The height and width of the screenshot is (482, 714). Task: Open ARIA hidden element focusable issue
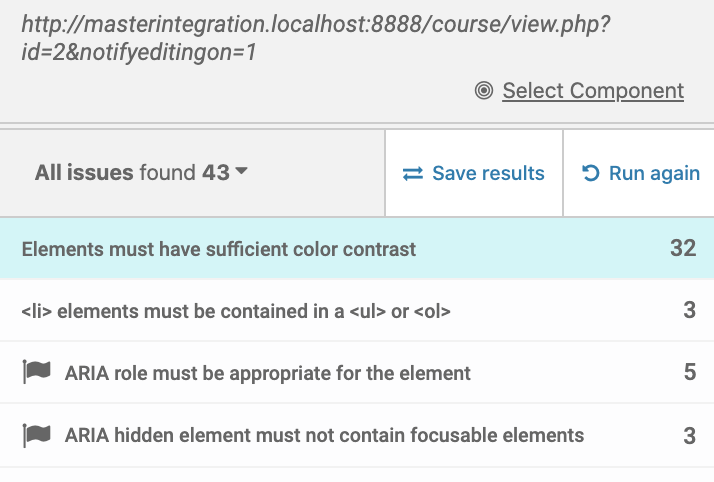pyautogui.click(x=324, y=435)
